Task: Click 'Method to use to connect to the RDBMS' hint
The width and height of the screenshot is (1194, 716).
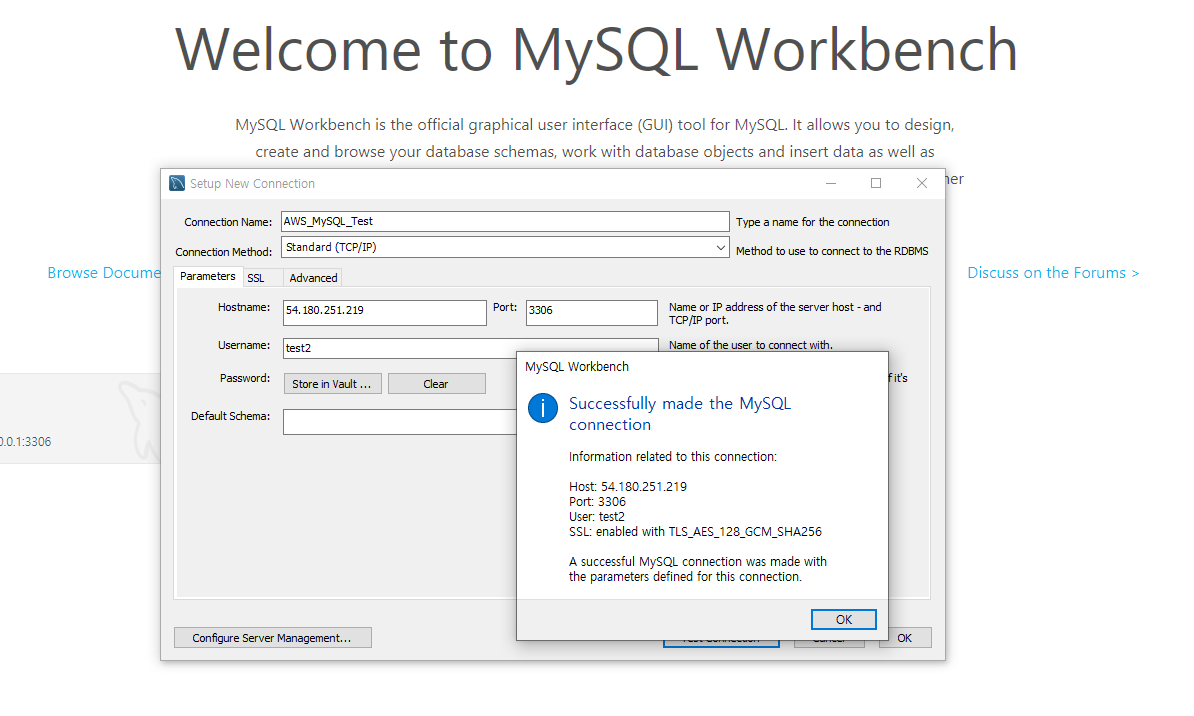Action: (832, 251)
